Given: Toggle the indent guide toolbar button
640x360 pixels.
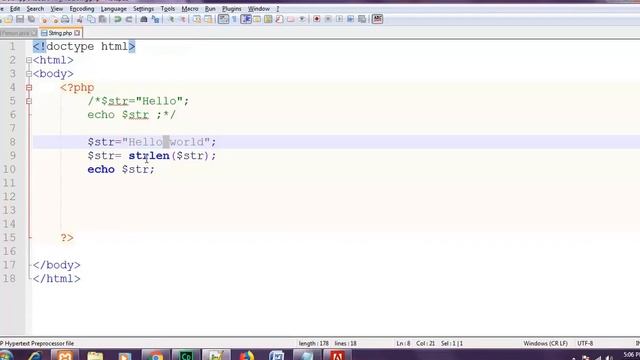Looking at the screenshot, I should click(246, 19).
